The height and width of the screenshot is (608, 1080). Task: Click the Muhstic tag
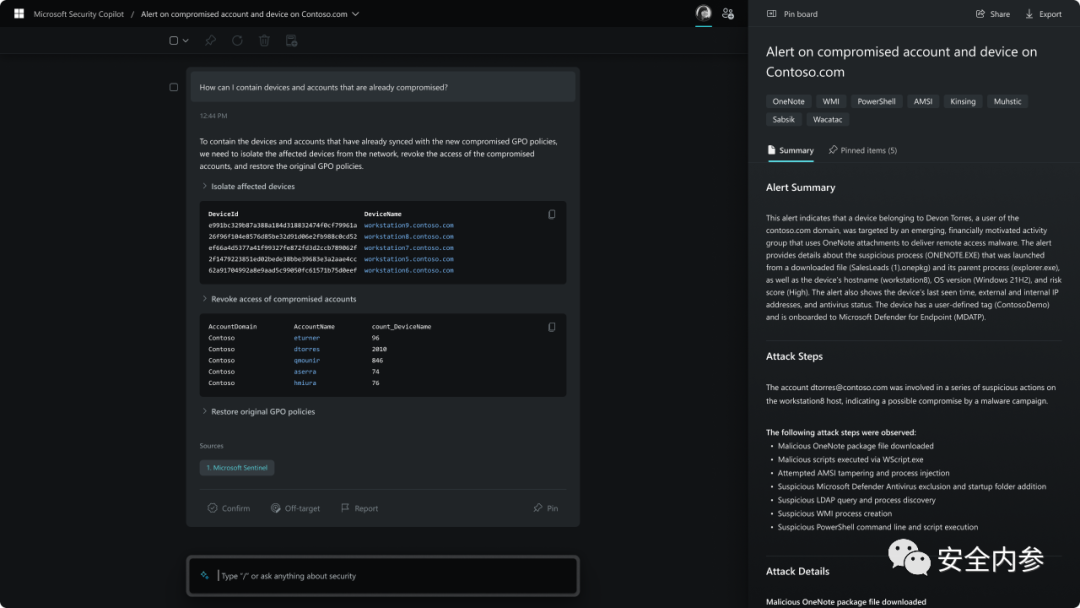(x=1008, y=101)
